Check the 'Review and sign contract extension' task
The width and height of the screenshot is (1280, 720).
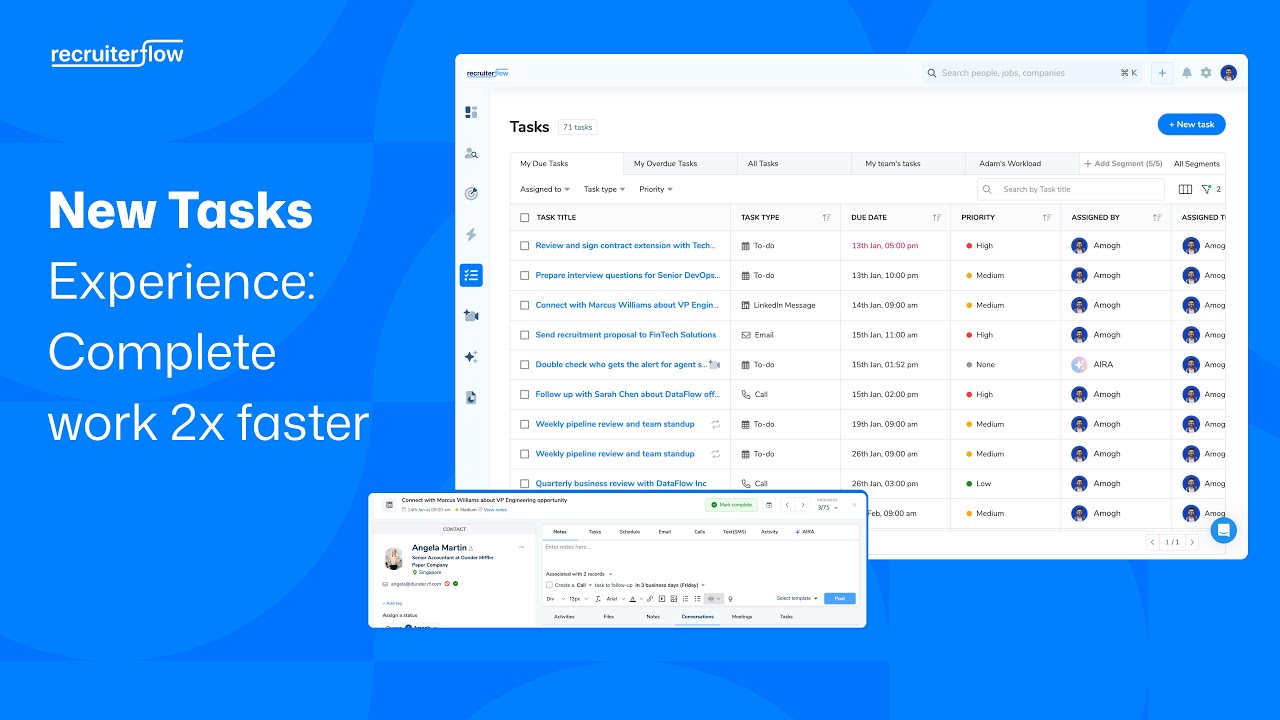524,245
